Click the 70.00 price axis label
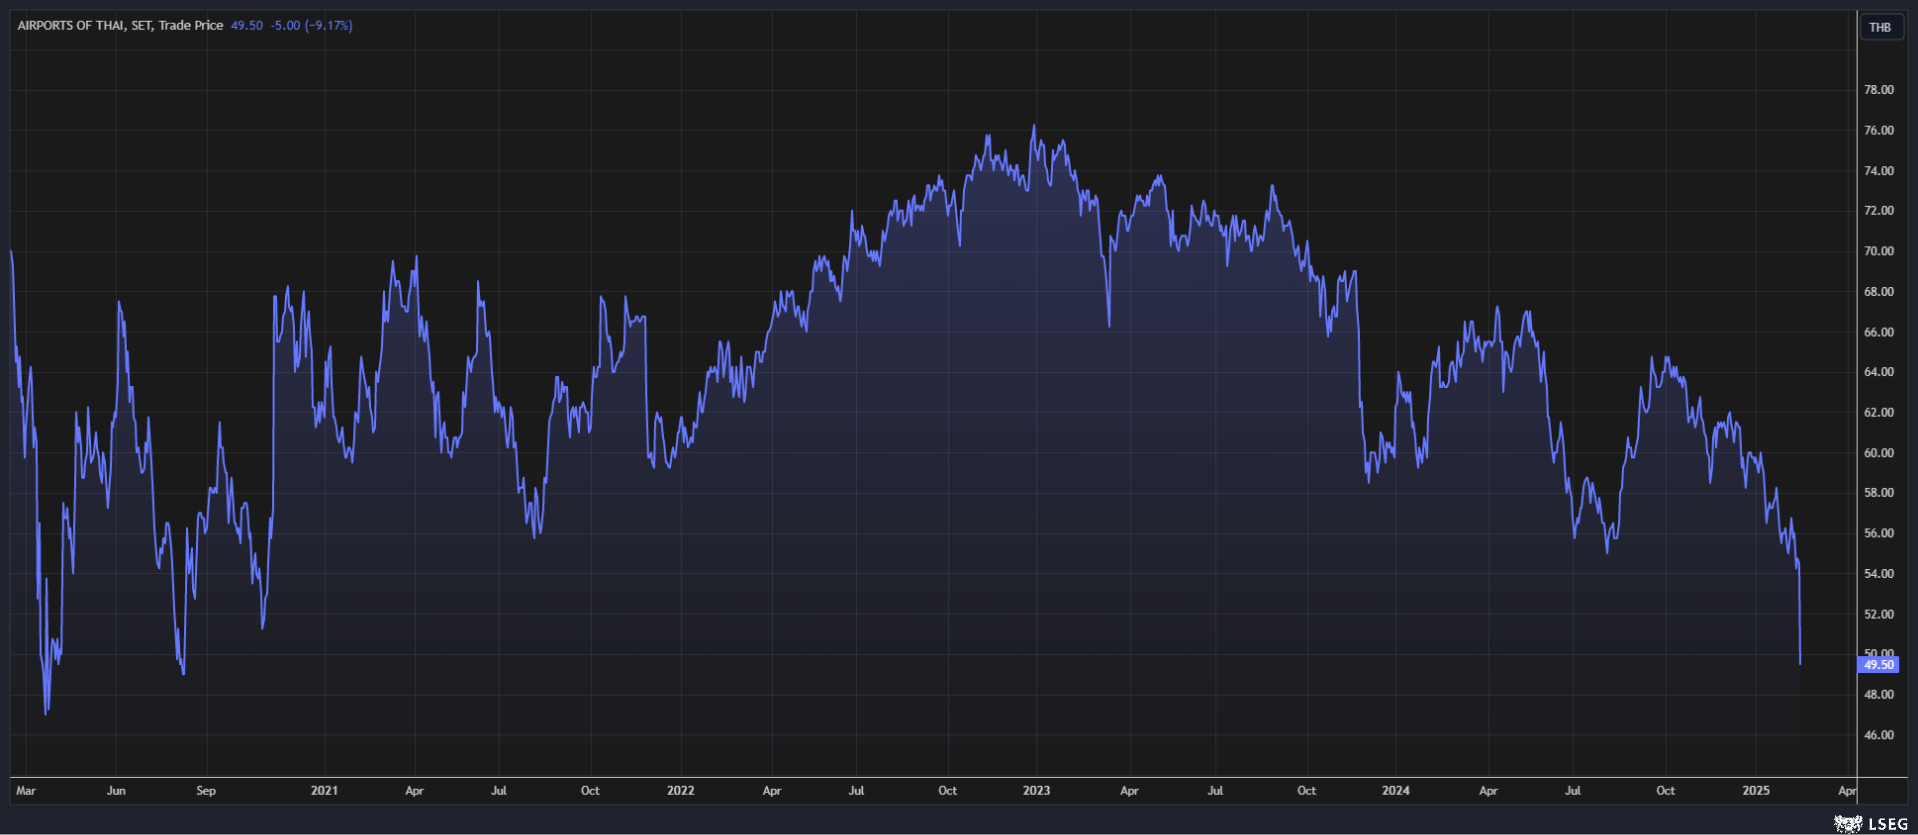Image resolution: width=1918 pixels, height=835 pixels. [x=1878, y=251]
